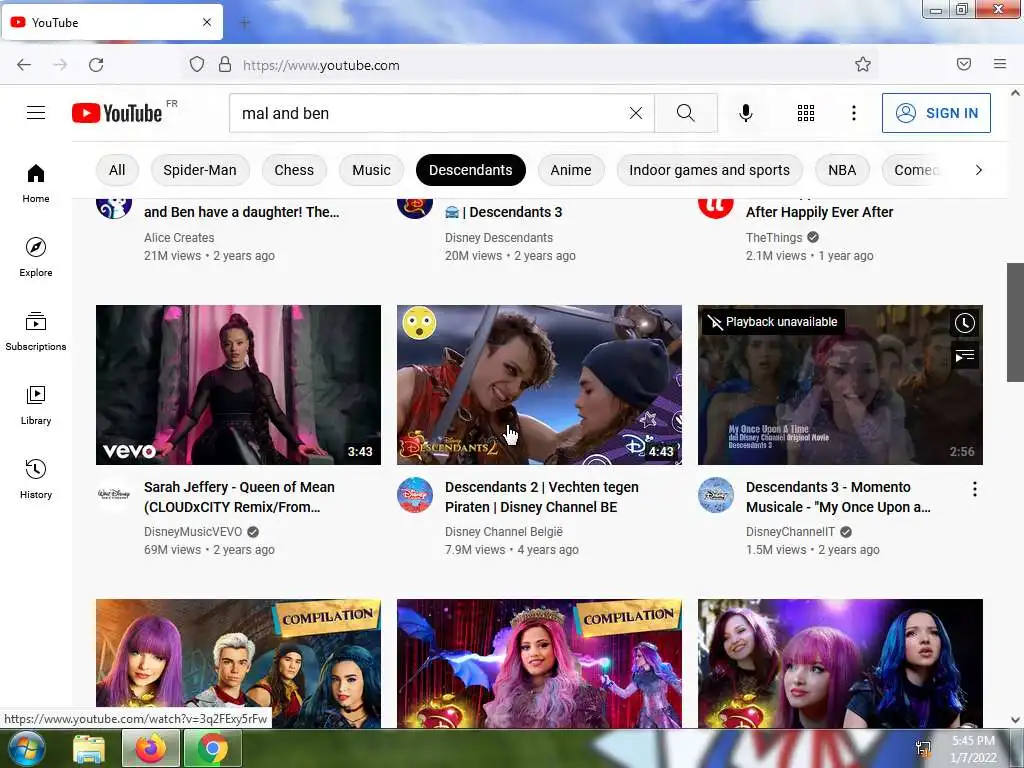This screenshot has width=1024, height=768.
Task: Click the page vertical scrollbar thumb
Action: (x=1015, y=322)
